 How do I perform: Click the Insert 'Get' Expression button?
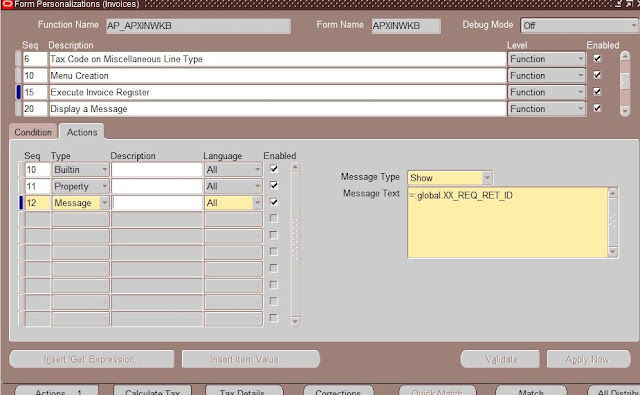click(92, 359)
